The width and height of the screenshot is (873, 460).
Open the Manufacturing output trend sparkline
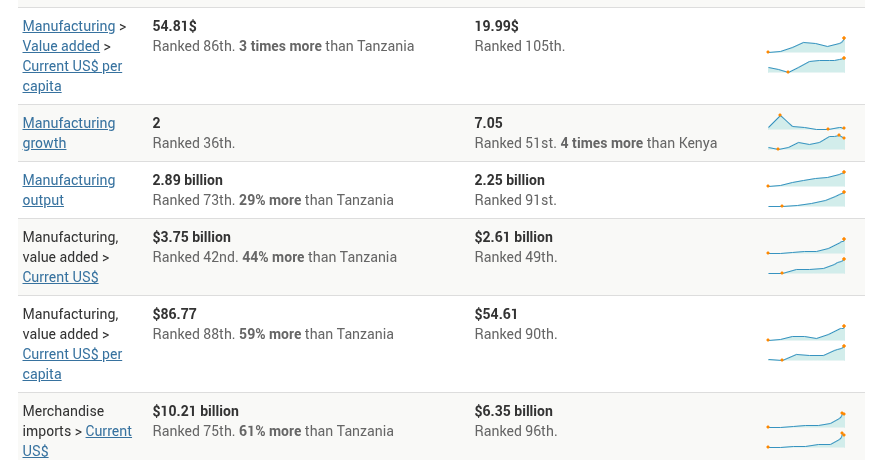tap(806, 190)
